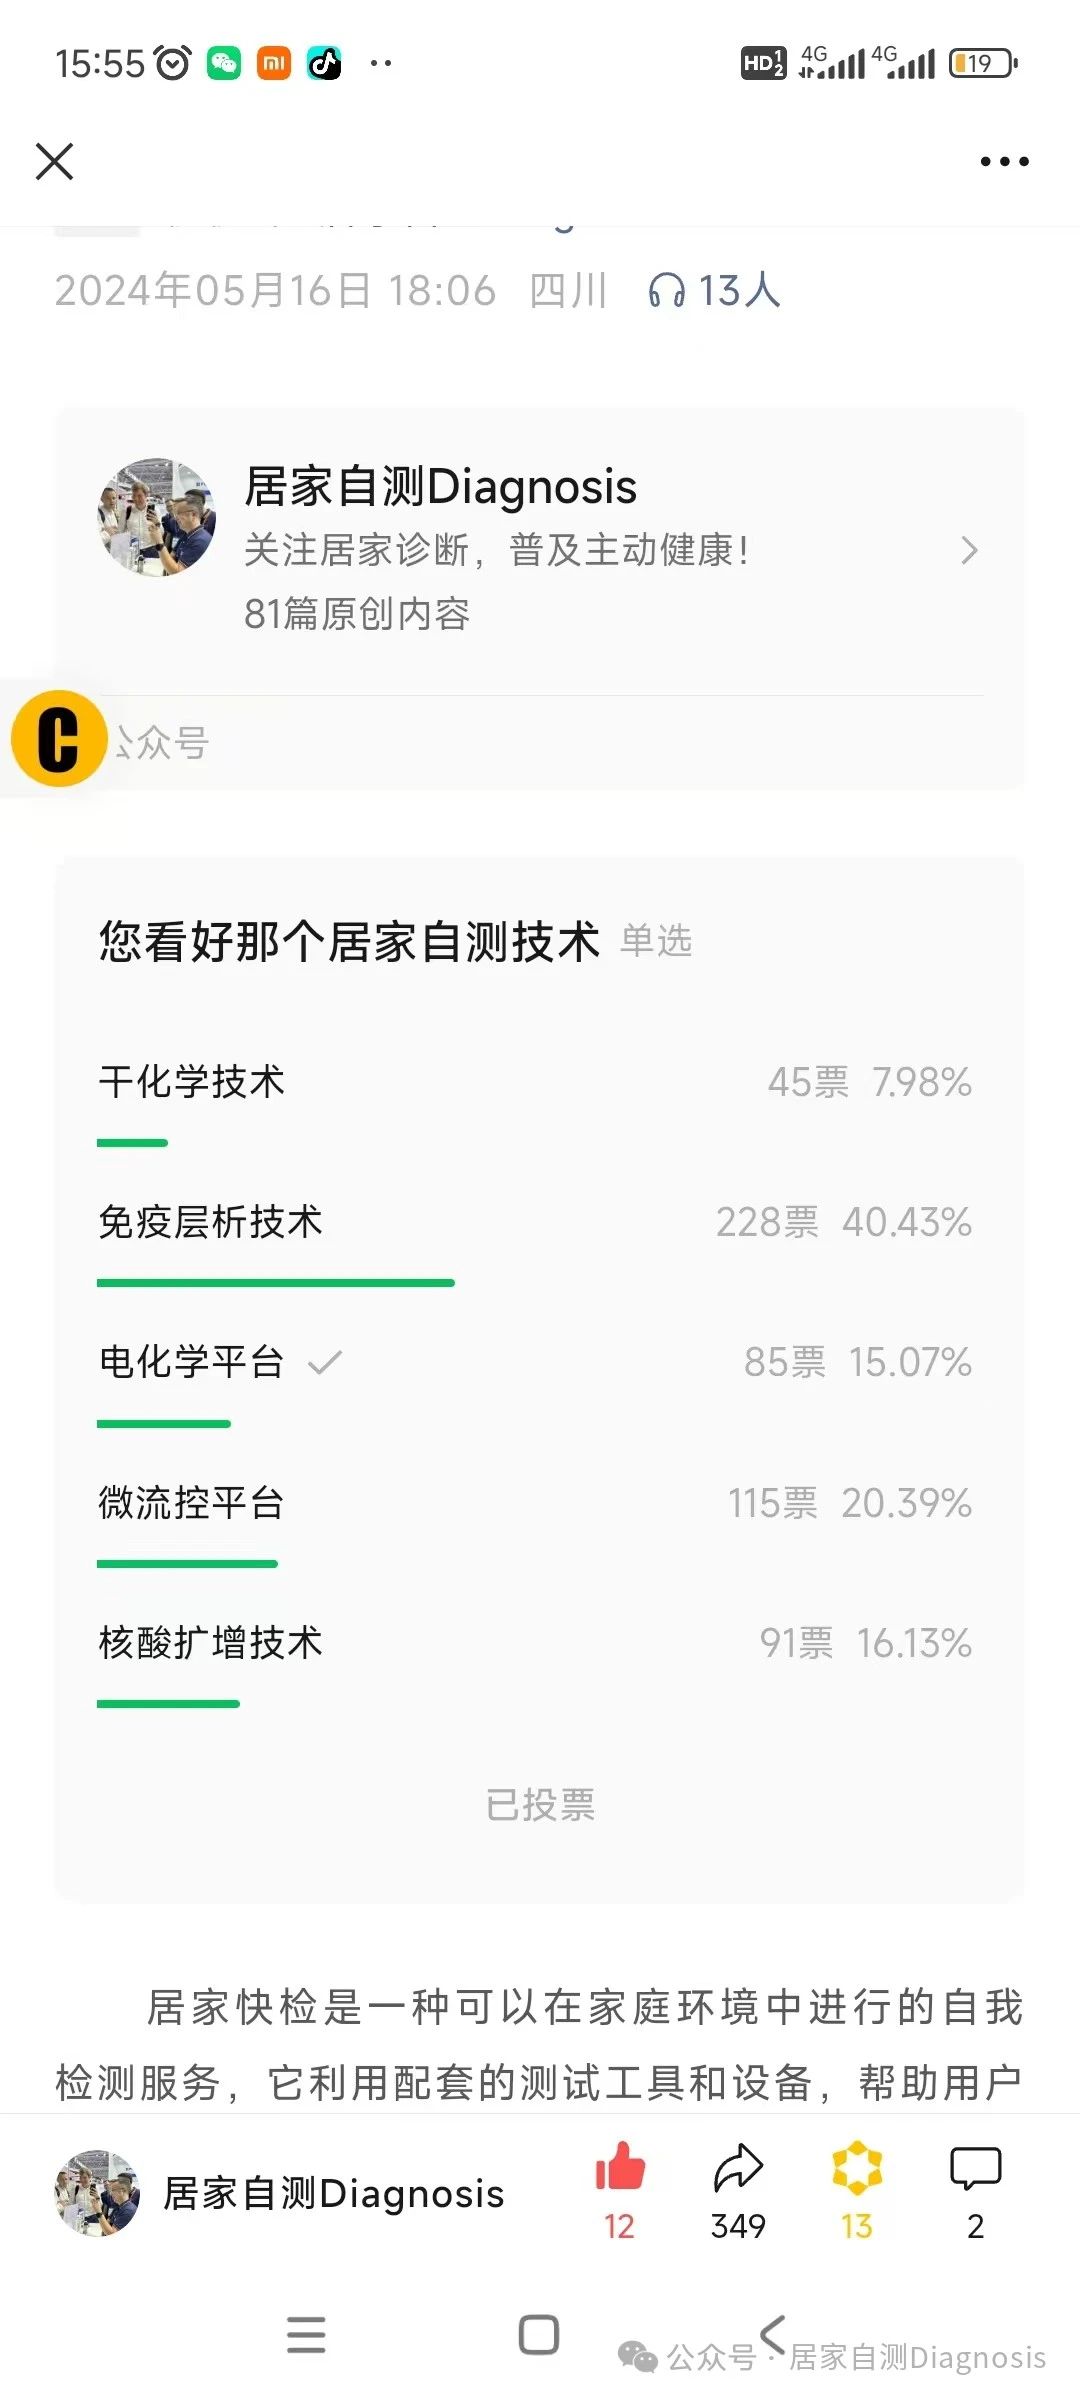Tap the headphone listen icon
The width and height of the screenshot is (1080, 2400).
(x=666, y=291)
